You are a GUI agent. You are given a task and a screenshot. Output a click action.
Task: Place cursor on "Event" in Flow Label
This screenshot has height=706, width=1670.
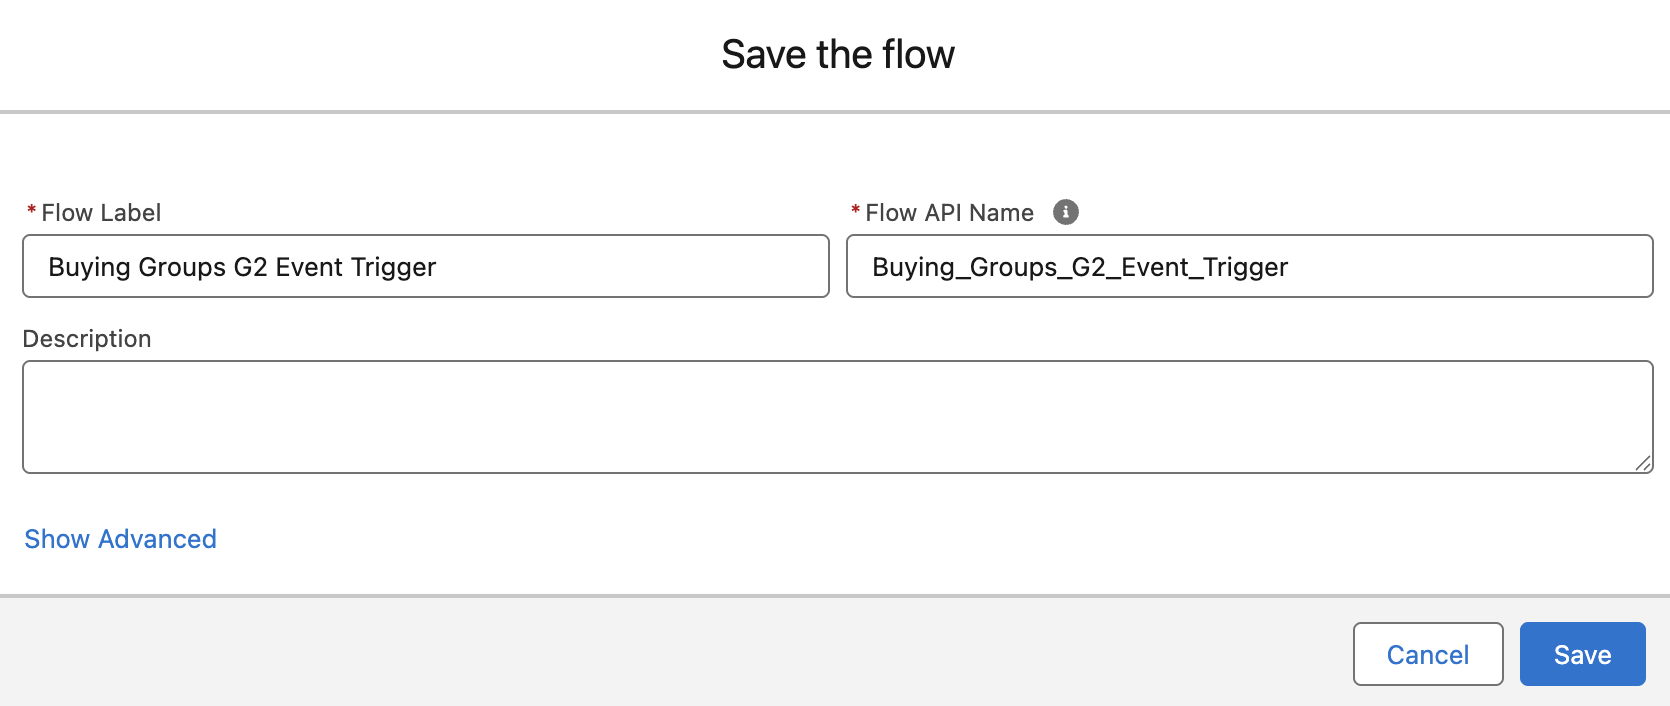[x=309, y=267]
